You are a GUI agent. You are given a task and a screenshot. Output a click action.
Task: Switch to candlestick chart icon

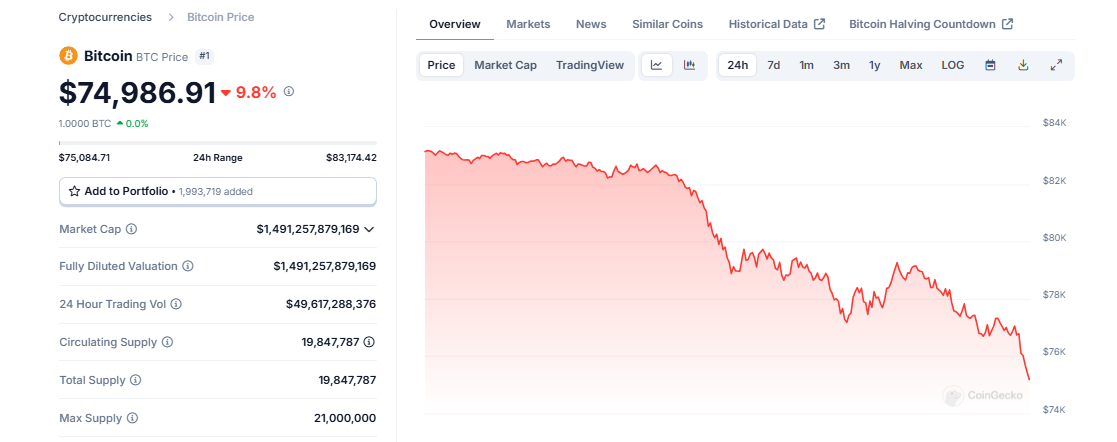pyautogui.click(x=689, y=65)
